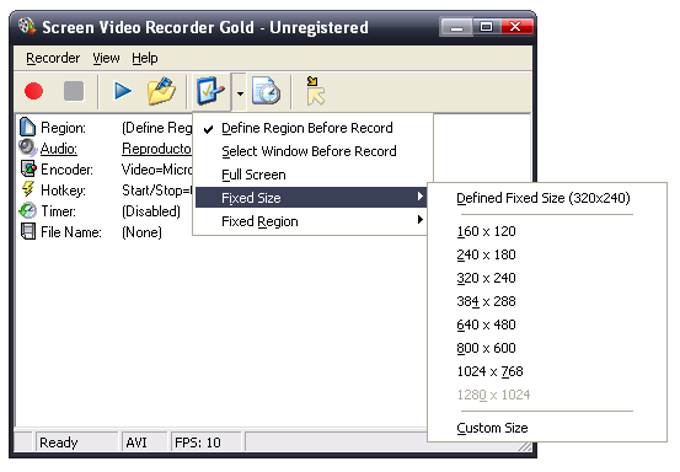Toggle Define Region Before Record option
The height and width of the screenshot is (472, 680).
(312, 128)
